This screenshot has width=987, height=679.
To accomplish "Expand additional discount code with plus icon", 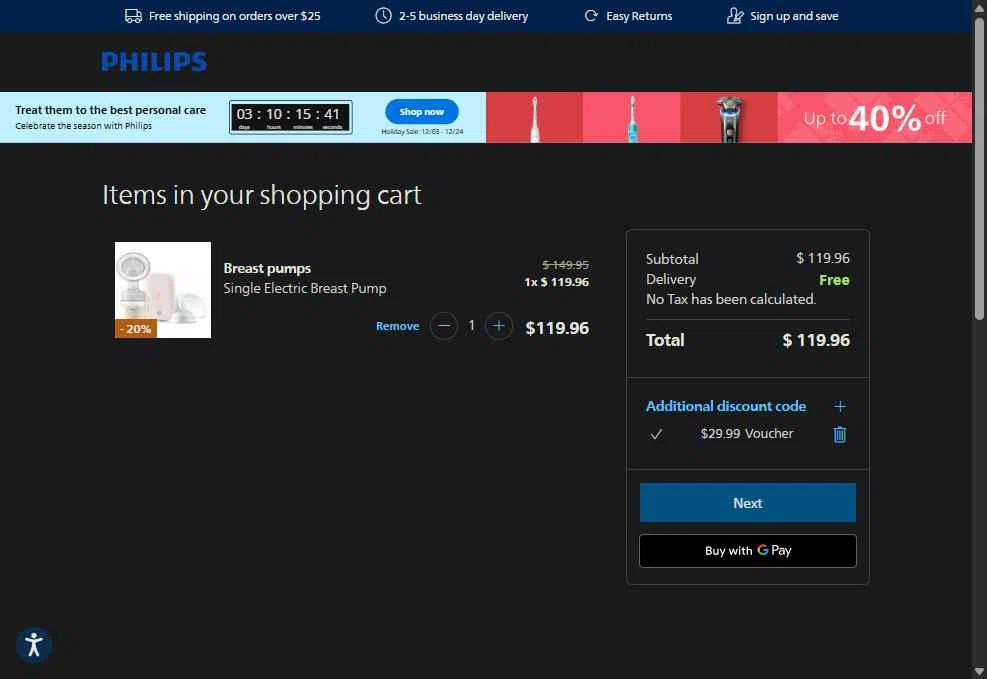I will pos(840,407).
